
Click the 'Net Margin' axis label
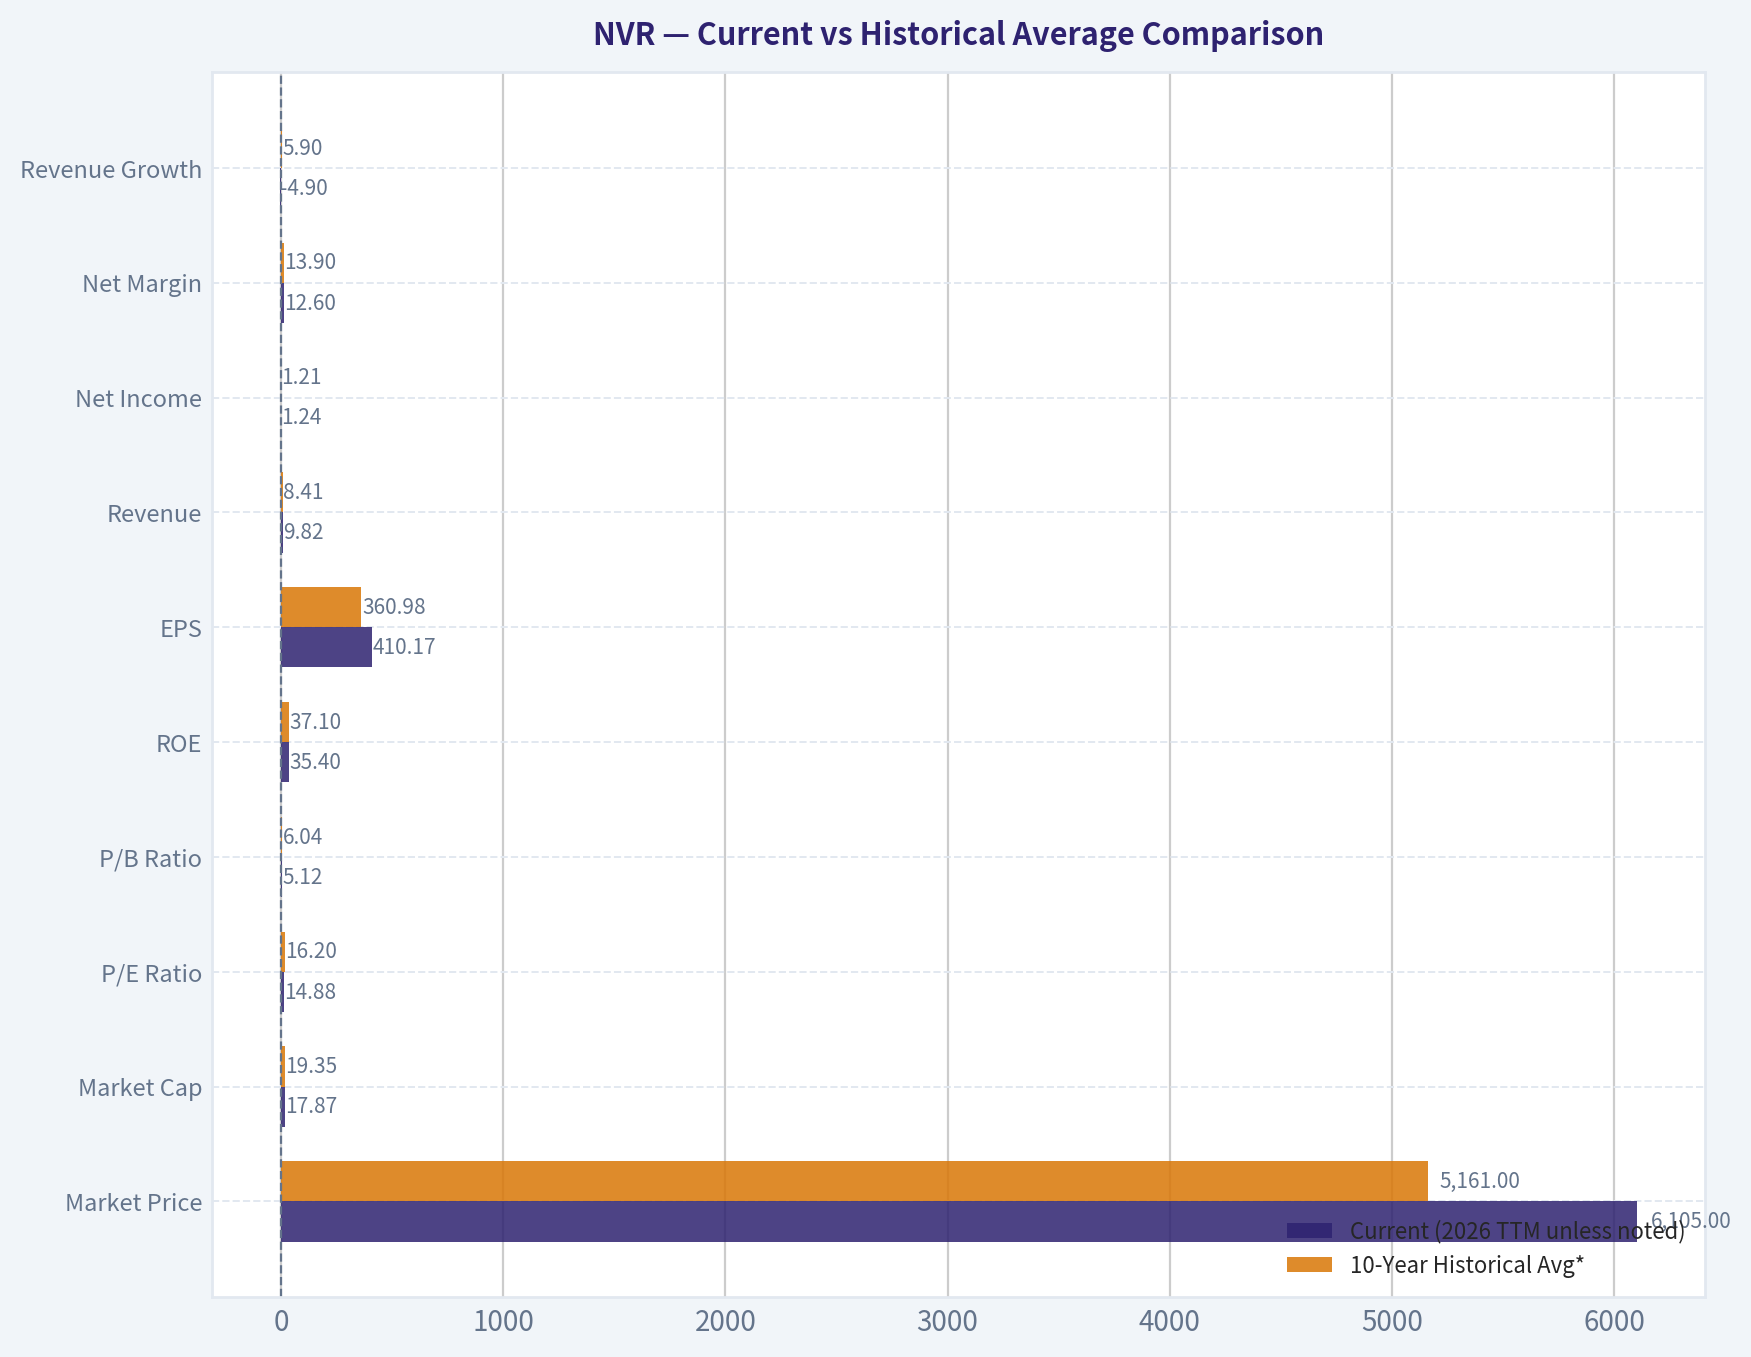(142, 284)
